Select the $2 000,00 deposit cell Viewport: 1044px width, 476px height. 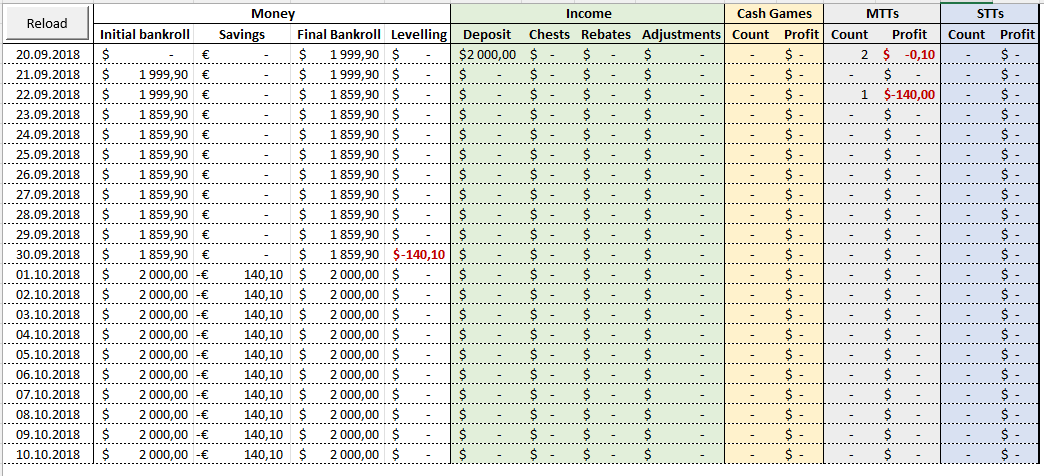[488, 54]
